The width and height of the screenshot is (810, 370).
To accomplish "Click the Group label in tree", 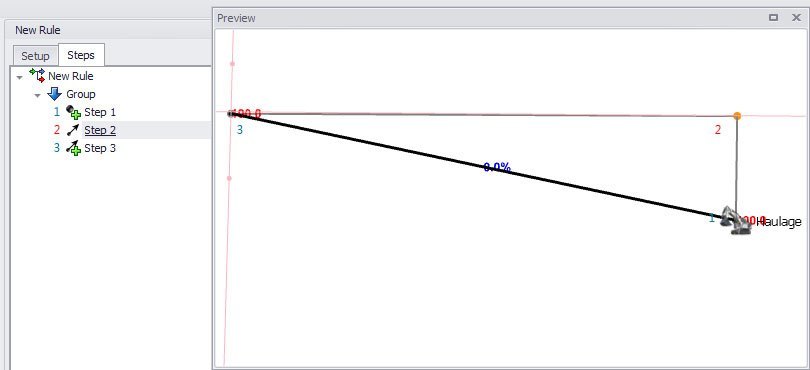I will [x=81, y=94].
